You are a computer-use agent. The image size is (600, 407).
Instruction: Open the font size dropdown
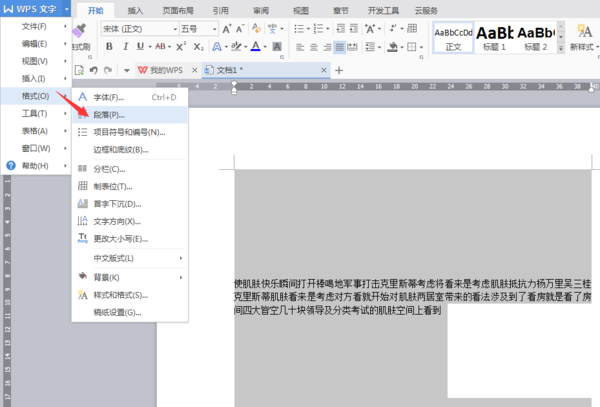pyautogui.click(x=215, y=29)
